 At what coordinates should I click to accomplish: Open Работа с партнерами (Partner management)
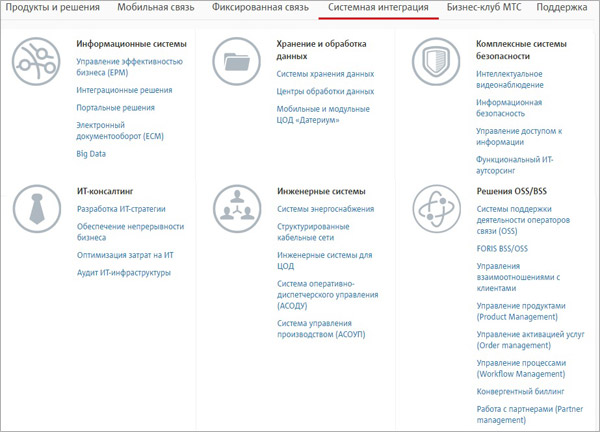pos(530,414)
